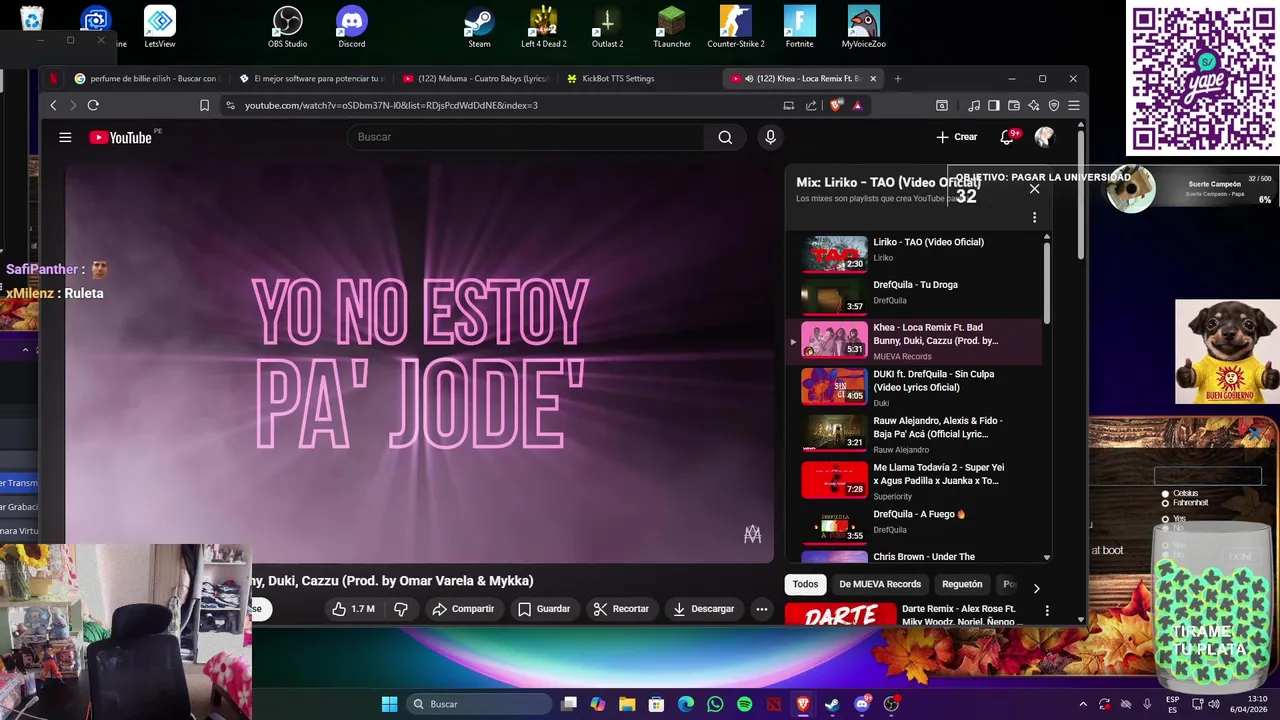The width and height of the screenshot is (1280, 720).
Task: Play Liriko - TAO (Video Oficial) from the mix
Action: [915, 254]
